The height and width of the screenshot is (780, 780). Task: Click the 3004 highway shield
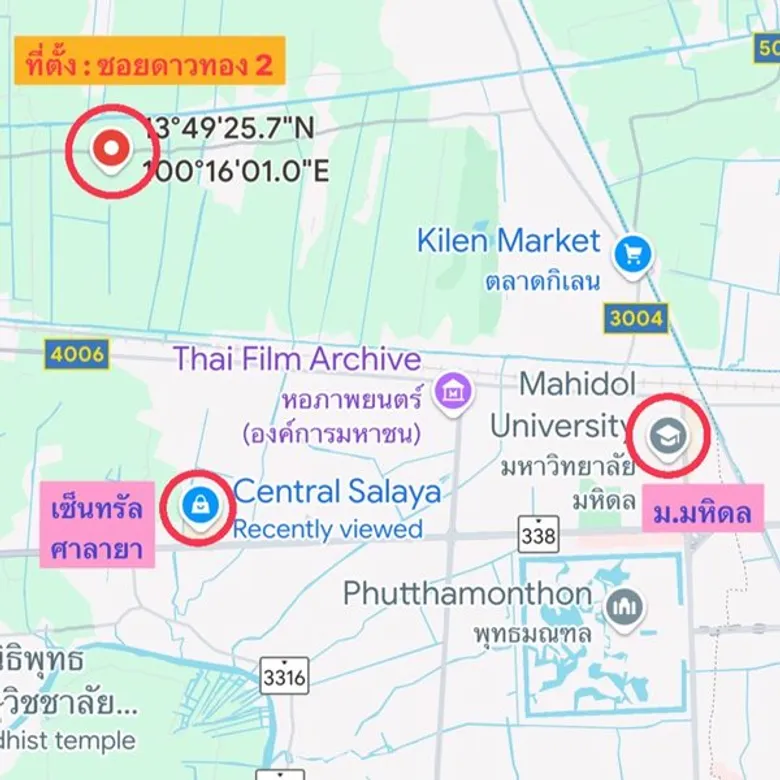pos(635,318)
